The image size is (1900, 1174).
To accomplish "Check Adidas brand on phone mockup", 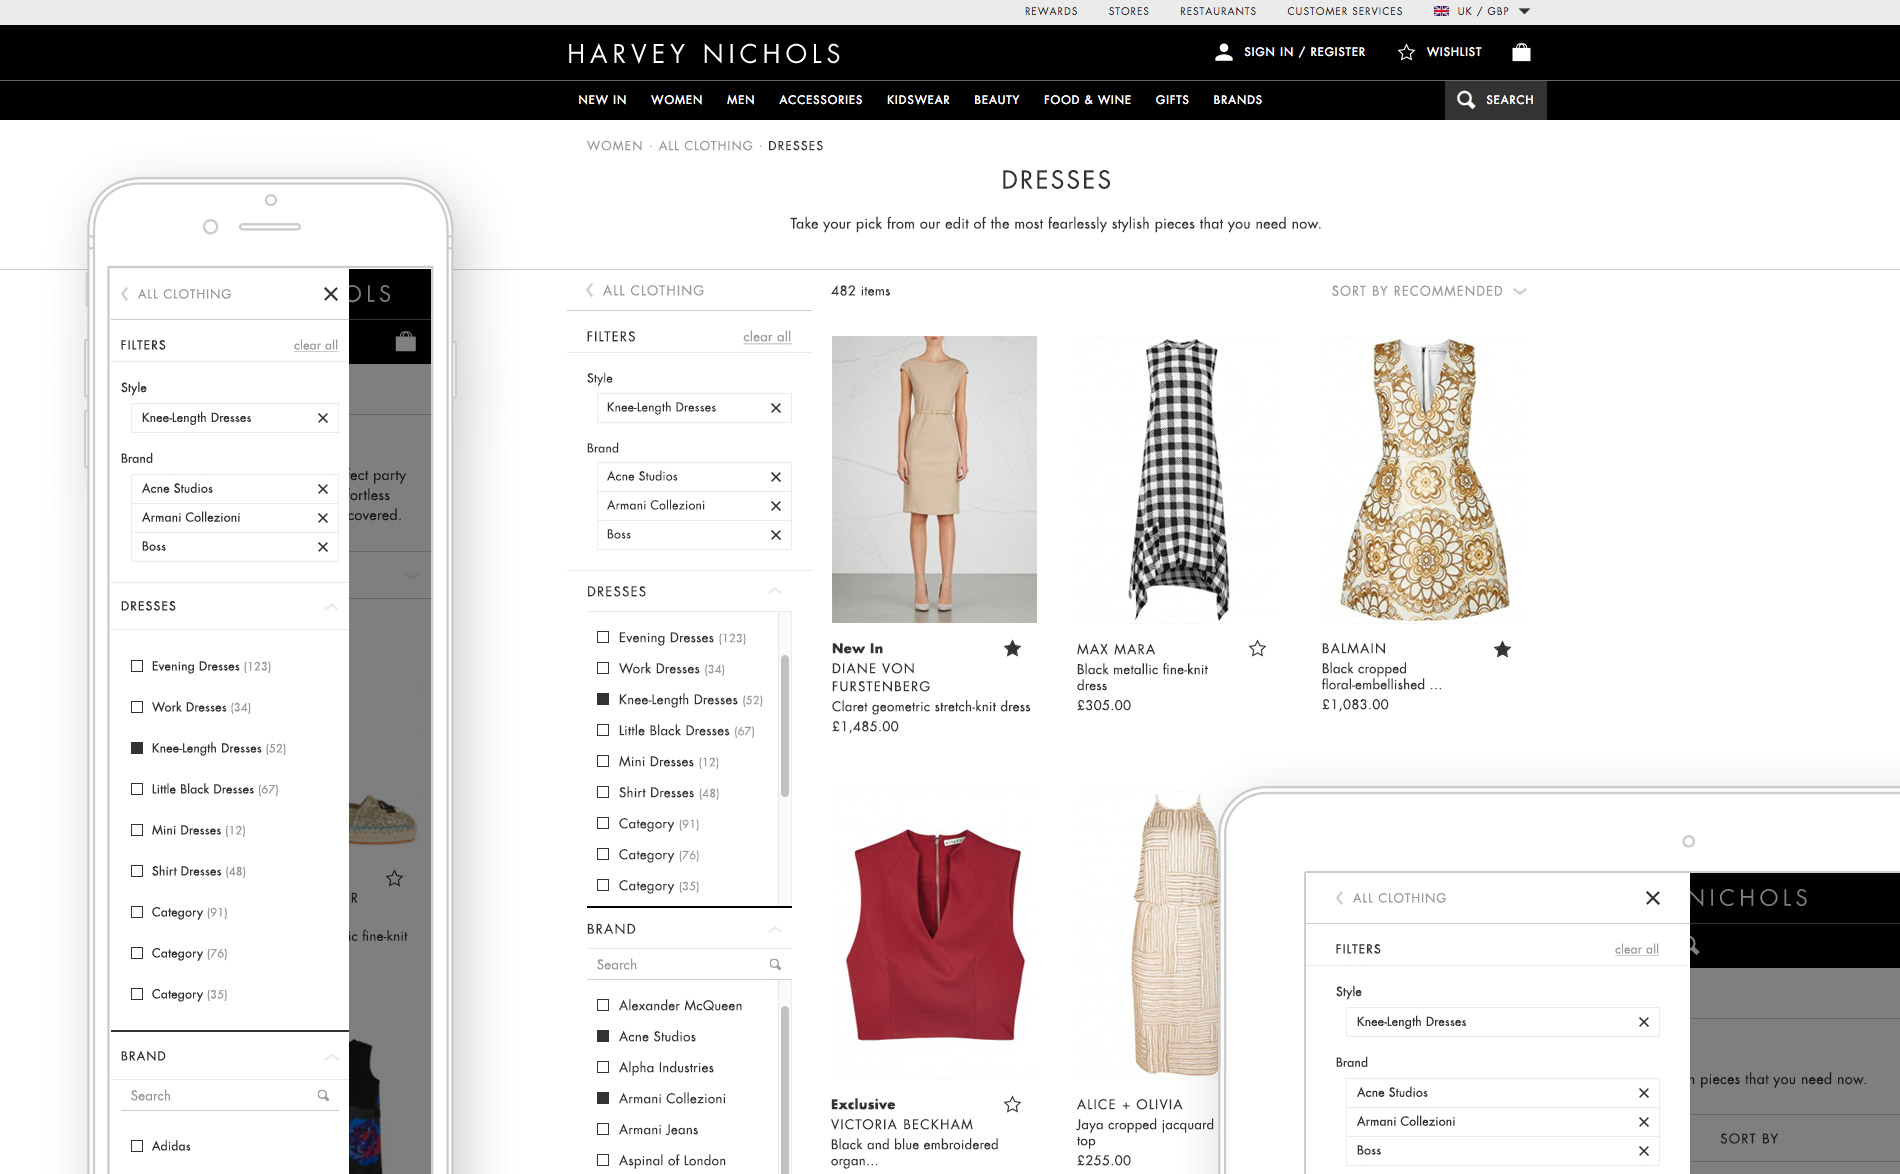I will 137,1146.
